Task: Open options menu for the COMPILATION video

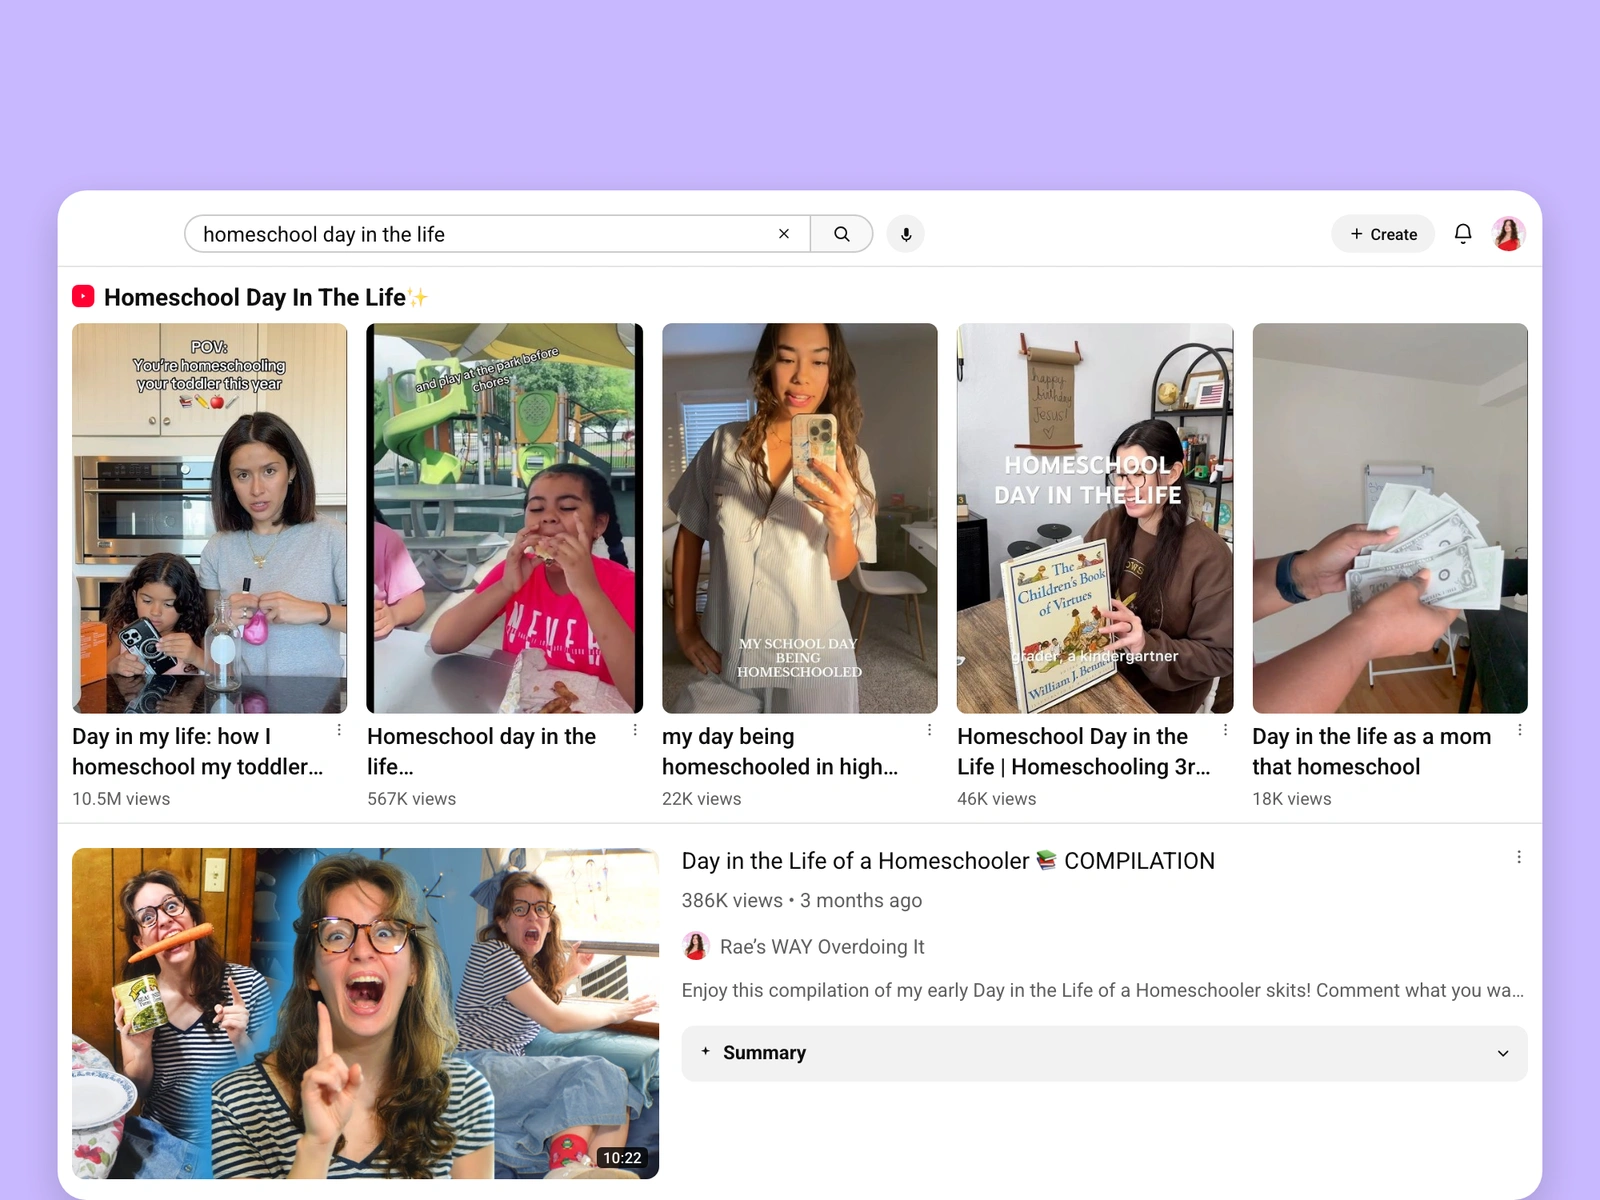Action: coord(1519,857)
